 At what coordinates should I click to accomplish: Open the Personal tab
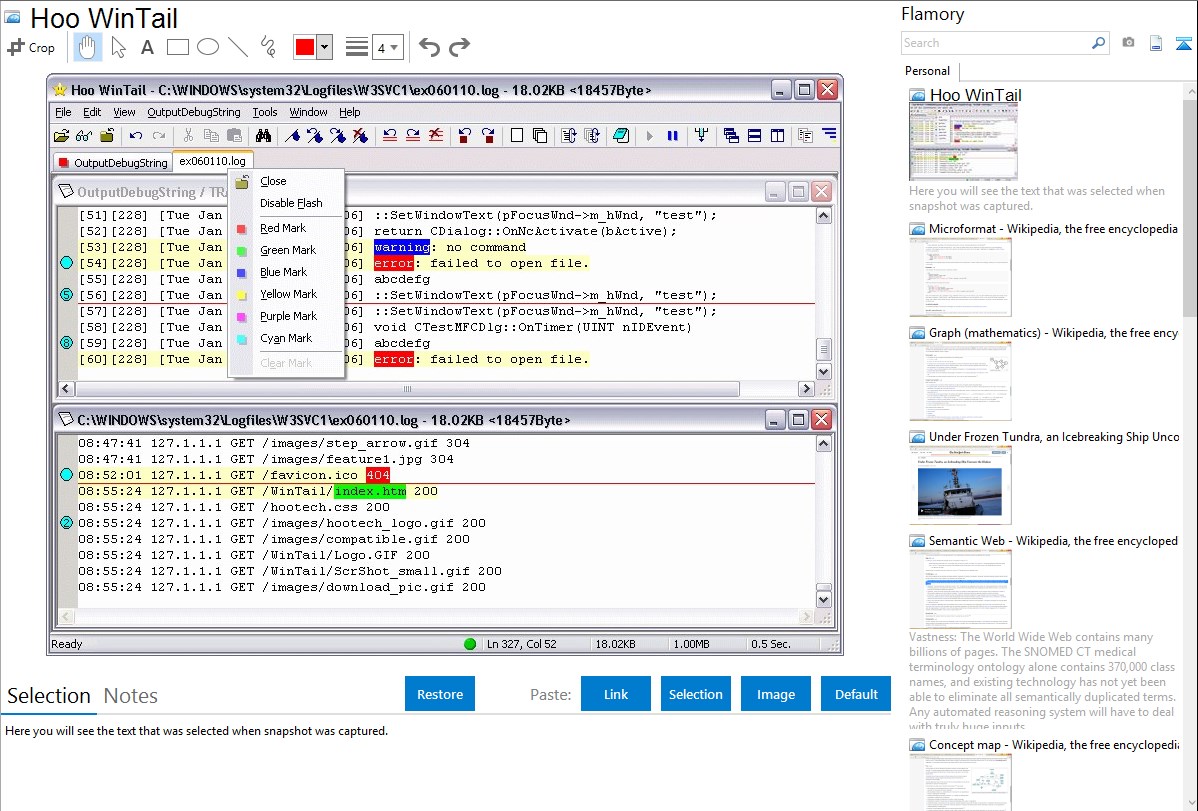[927, 71]
